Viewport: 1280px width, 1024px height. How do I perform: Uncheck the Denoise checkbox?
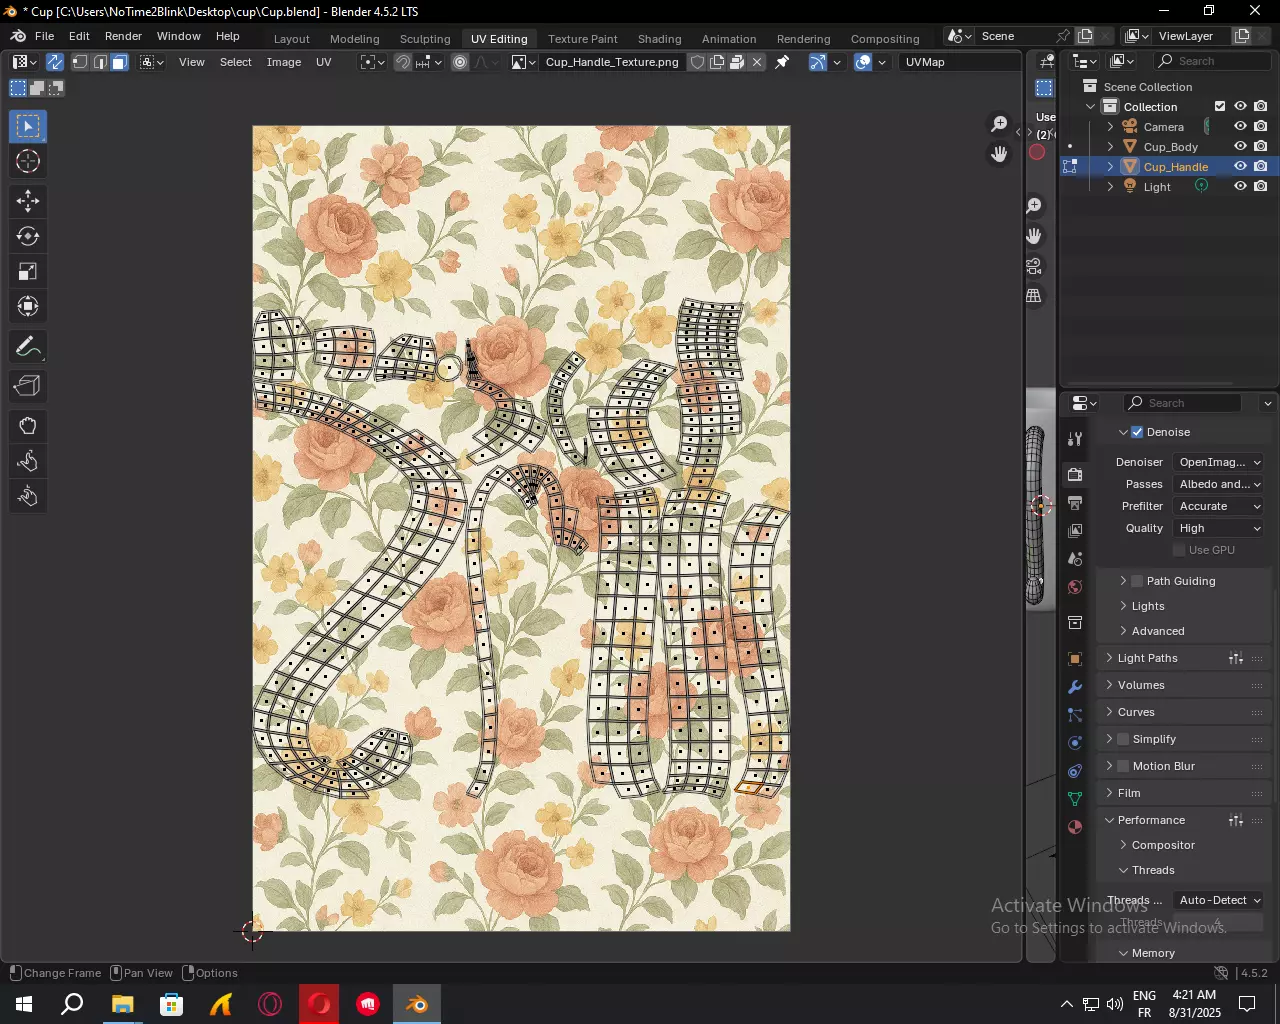click(1137, 432)
